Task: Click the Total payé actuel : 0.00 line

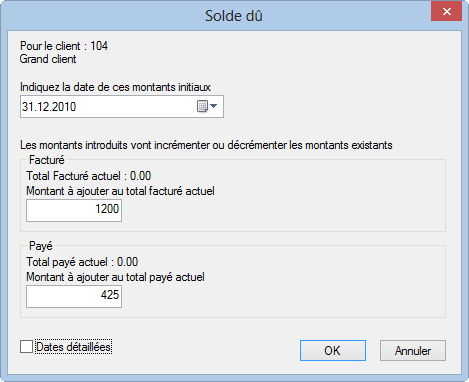Action: pos(82,262)
